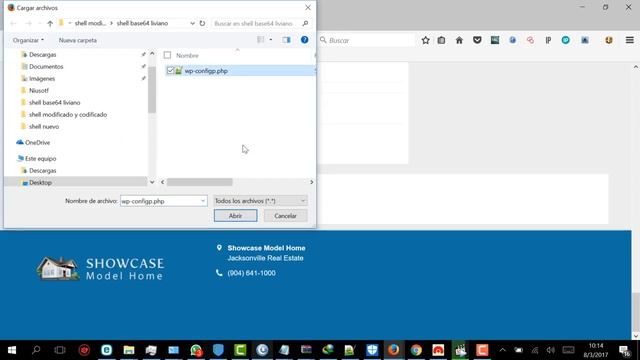Viewport: 640px width, 360px height.
Task: Change view layout icon in dialog
Action: pyautogui.click(x=260, y=40)
